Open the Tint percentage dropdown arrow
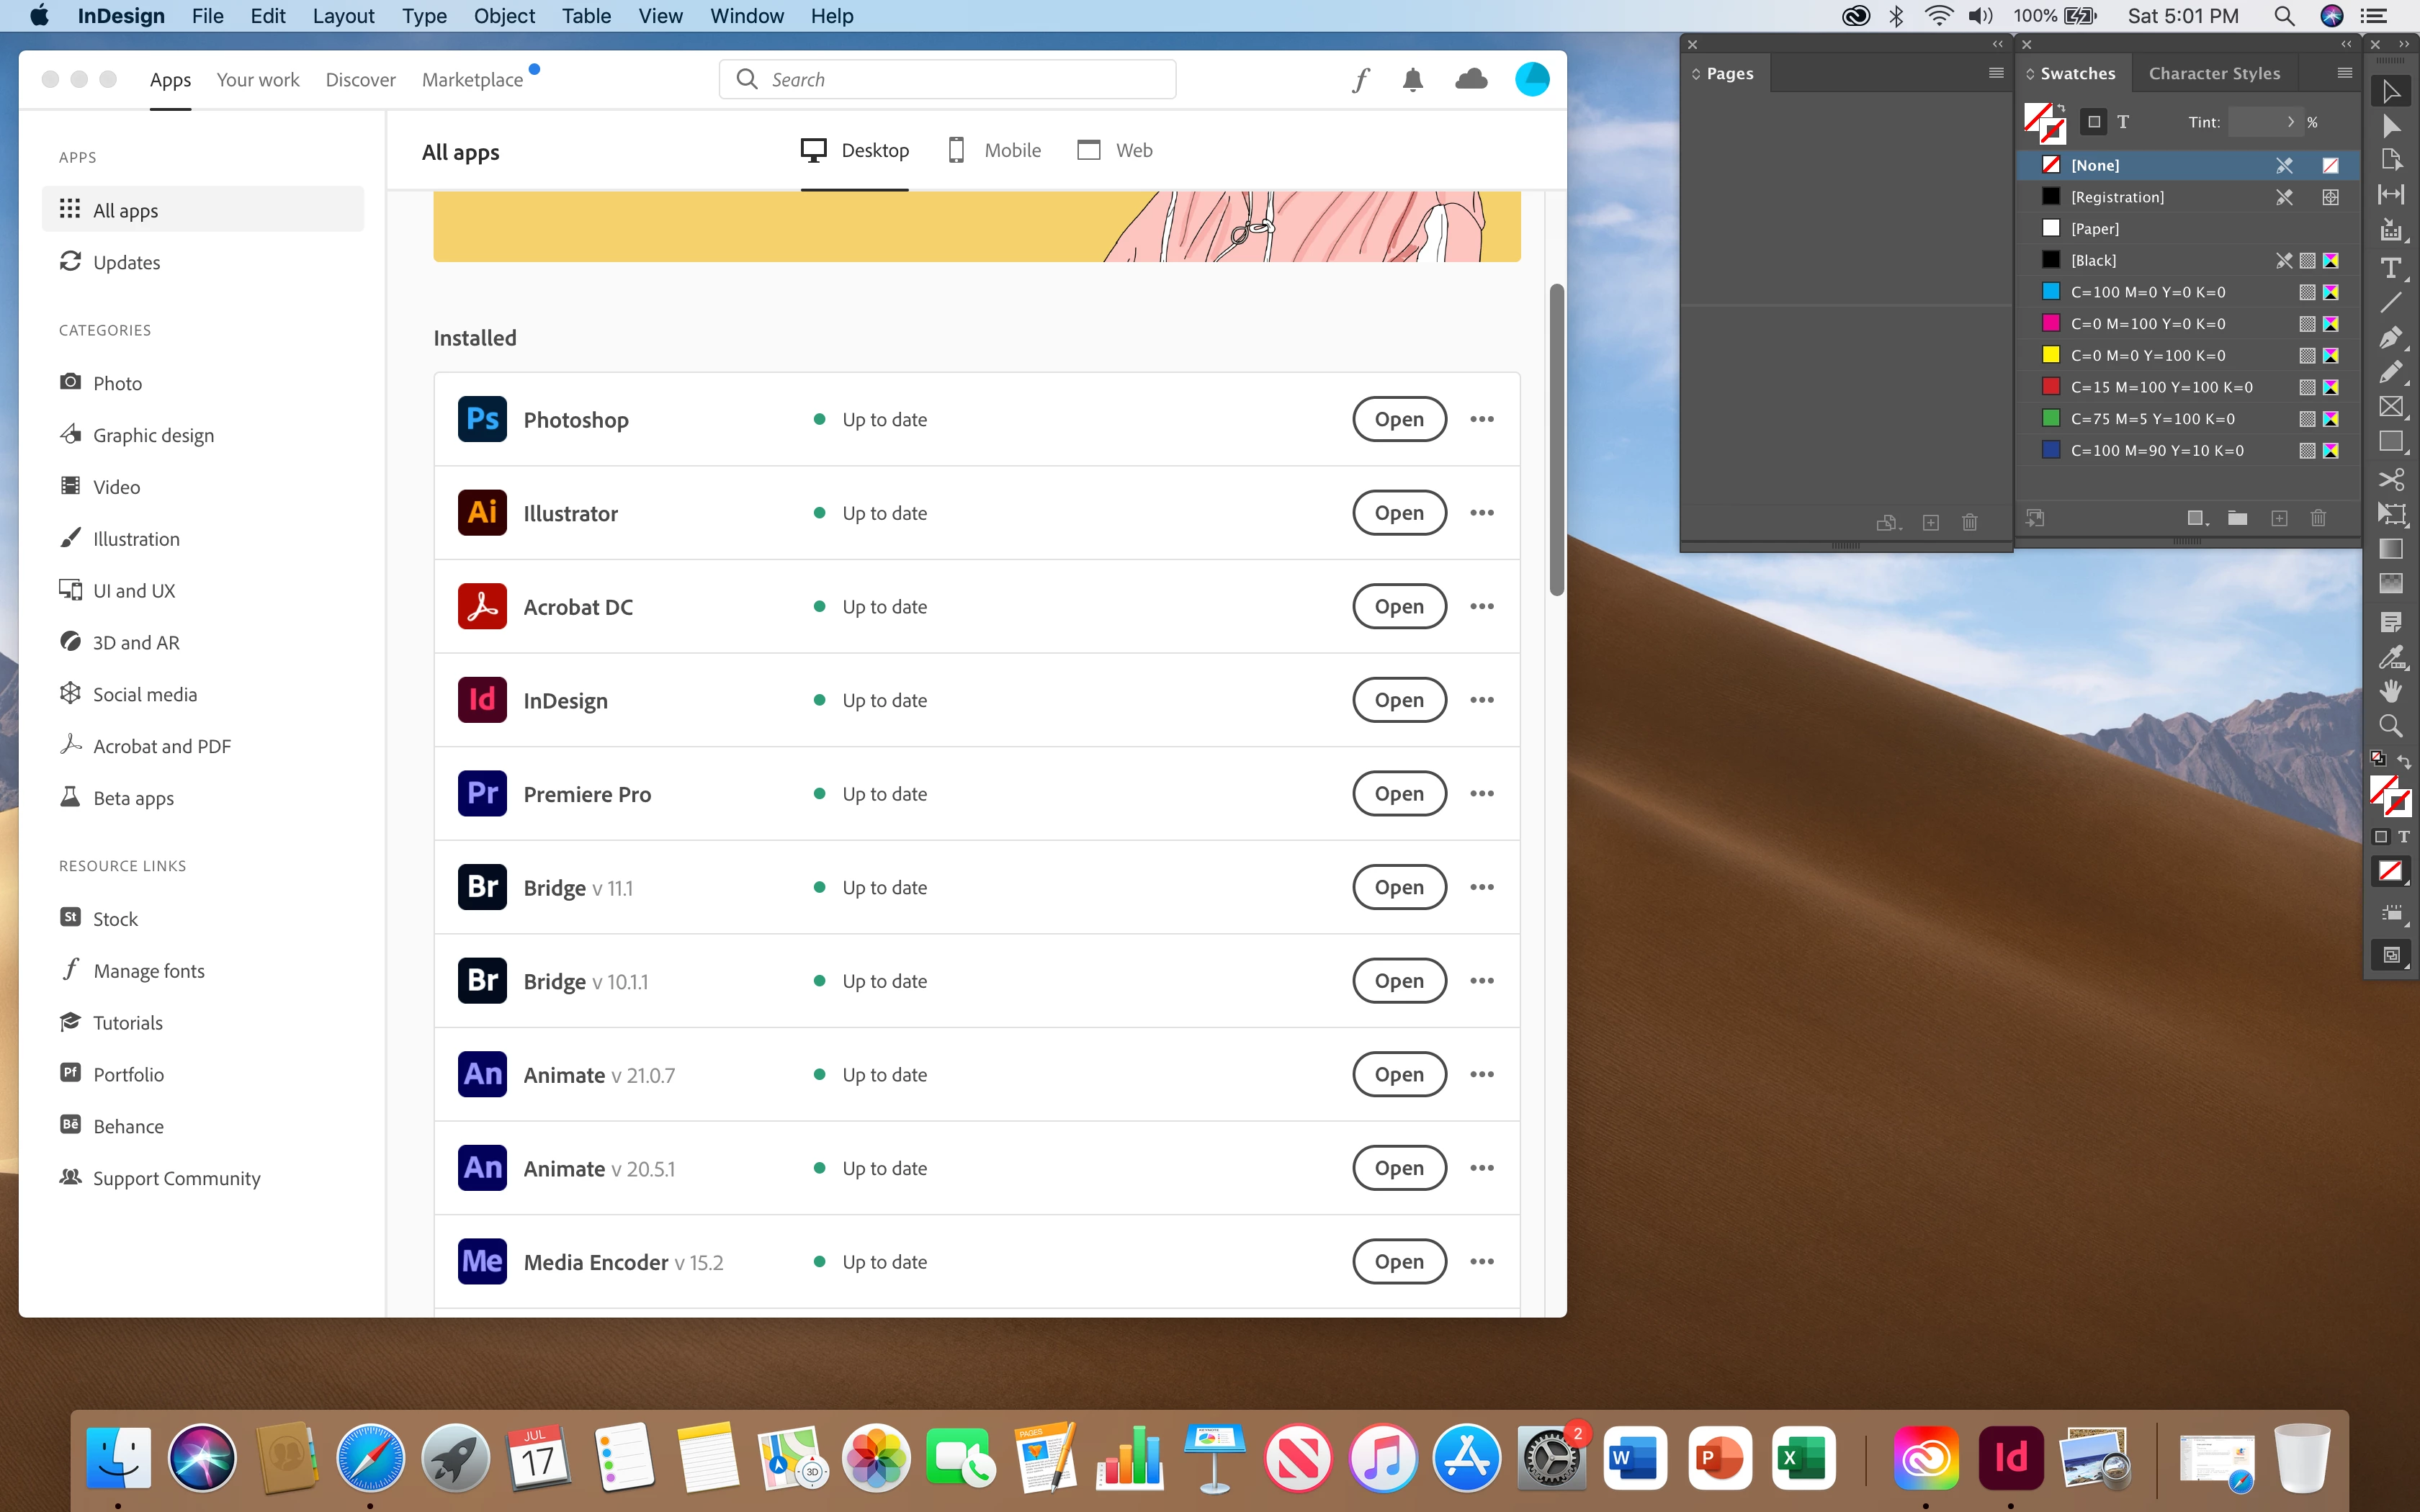This screenshot has height=1512, width=2420. (x=2290, y=122)
